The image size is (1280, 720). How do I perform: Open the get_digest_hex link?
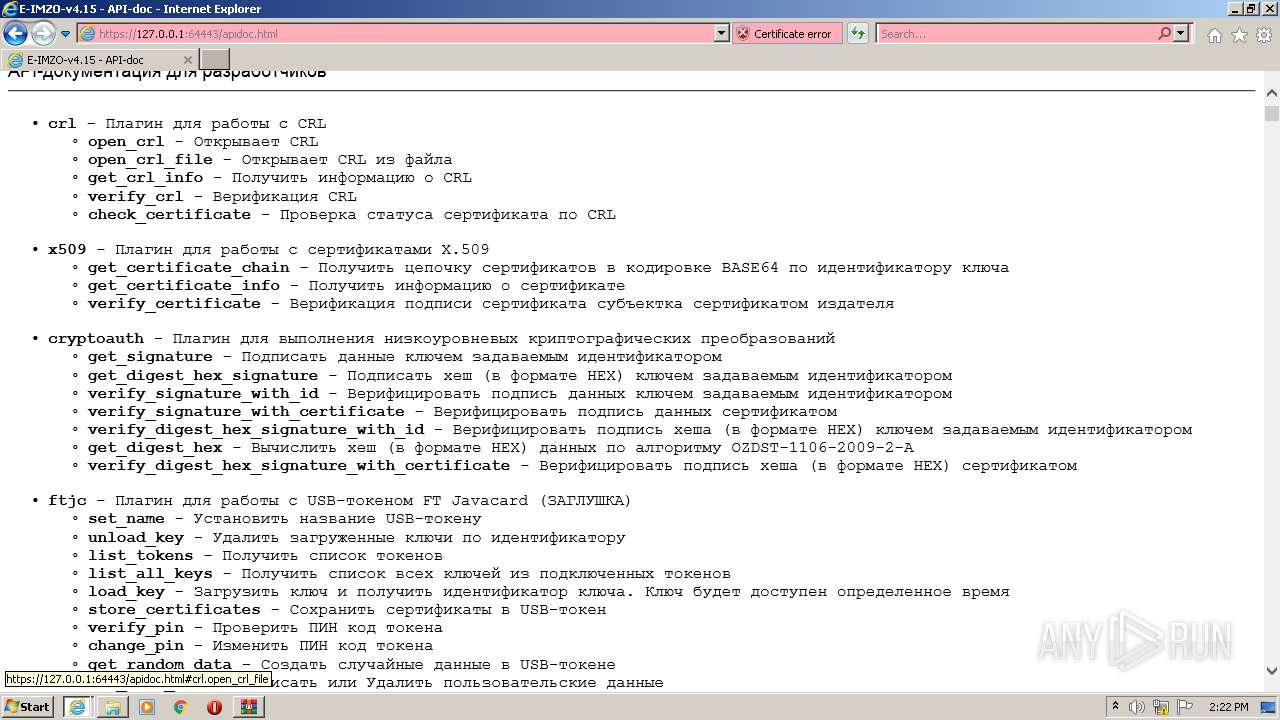click(x=155, y=448)
